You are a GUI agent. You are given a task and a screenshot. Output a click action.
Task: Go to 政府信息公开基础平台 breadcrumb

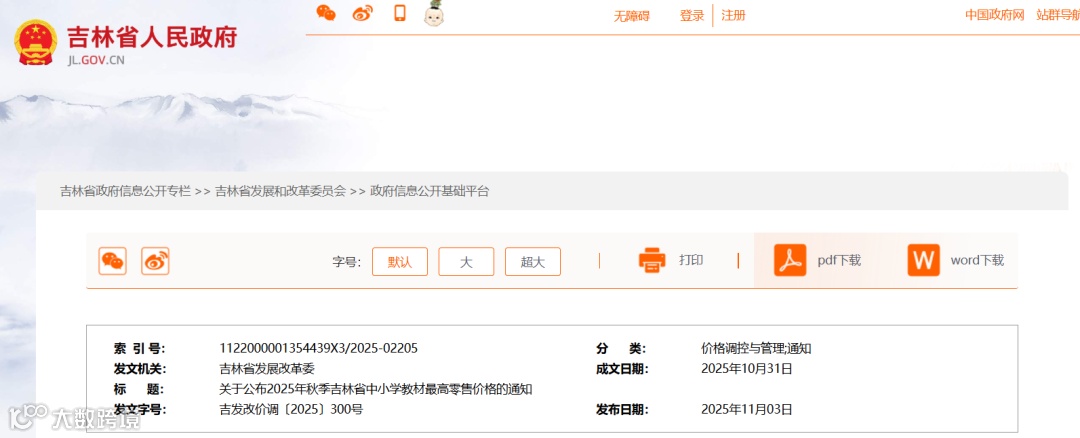point(430,191)
